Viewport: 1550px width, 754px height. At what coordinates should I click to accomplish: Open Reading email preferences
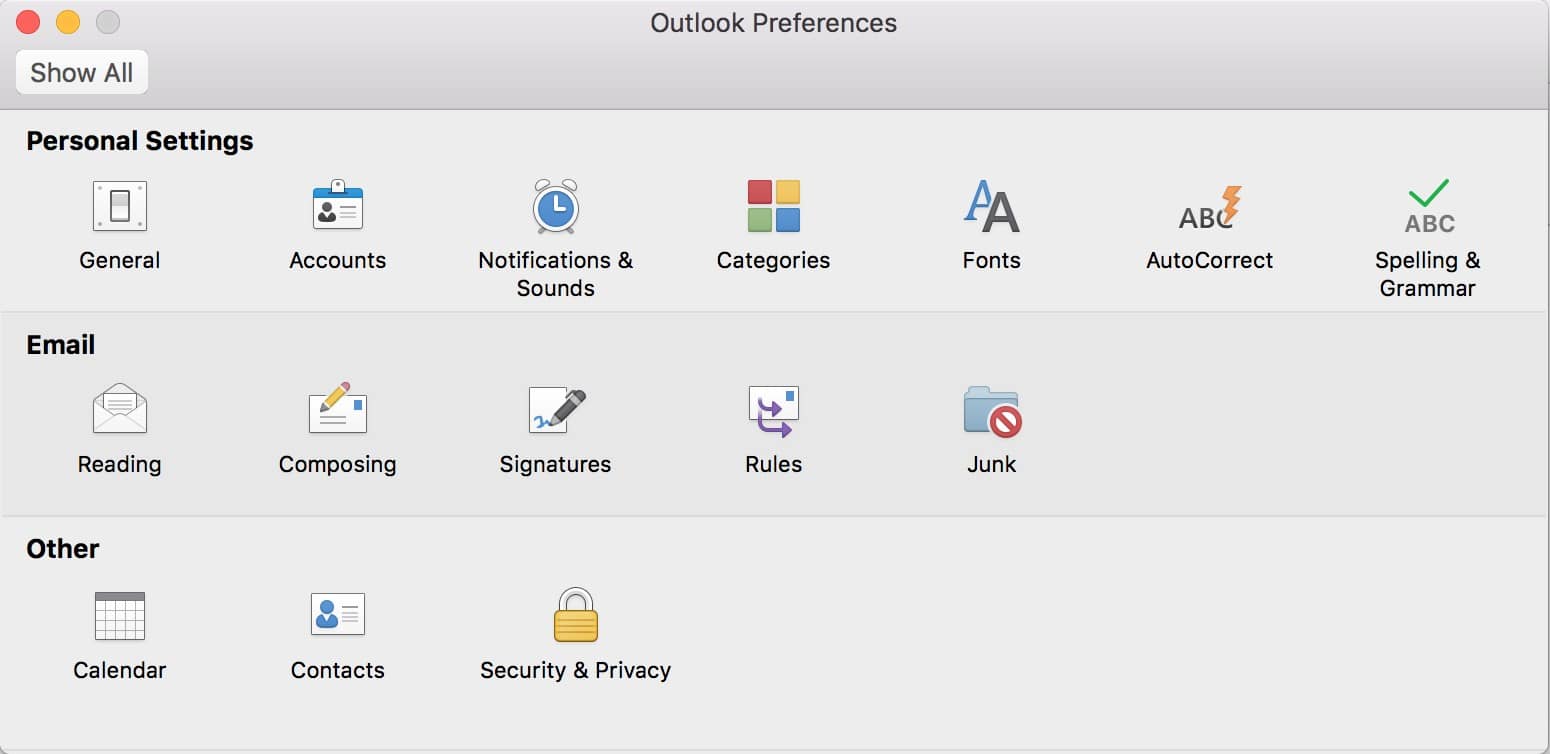coord(120,410)
